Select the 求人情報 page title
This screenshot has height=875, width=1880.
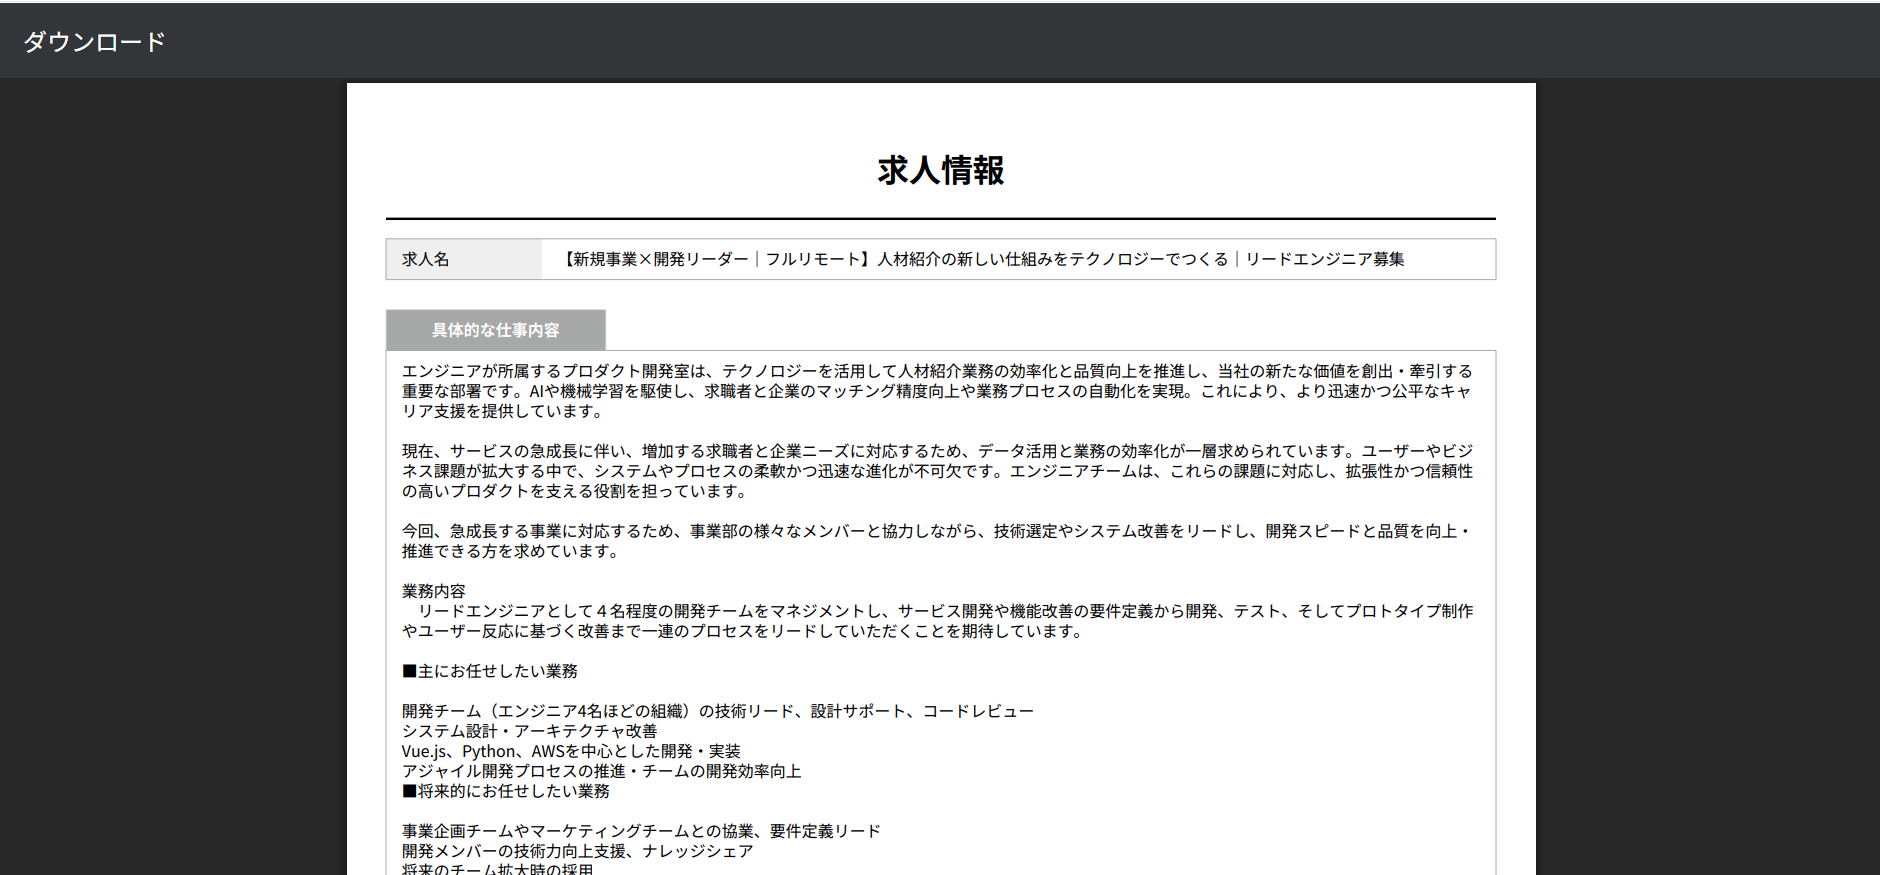[940, 170]
